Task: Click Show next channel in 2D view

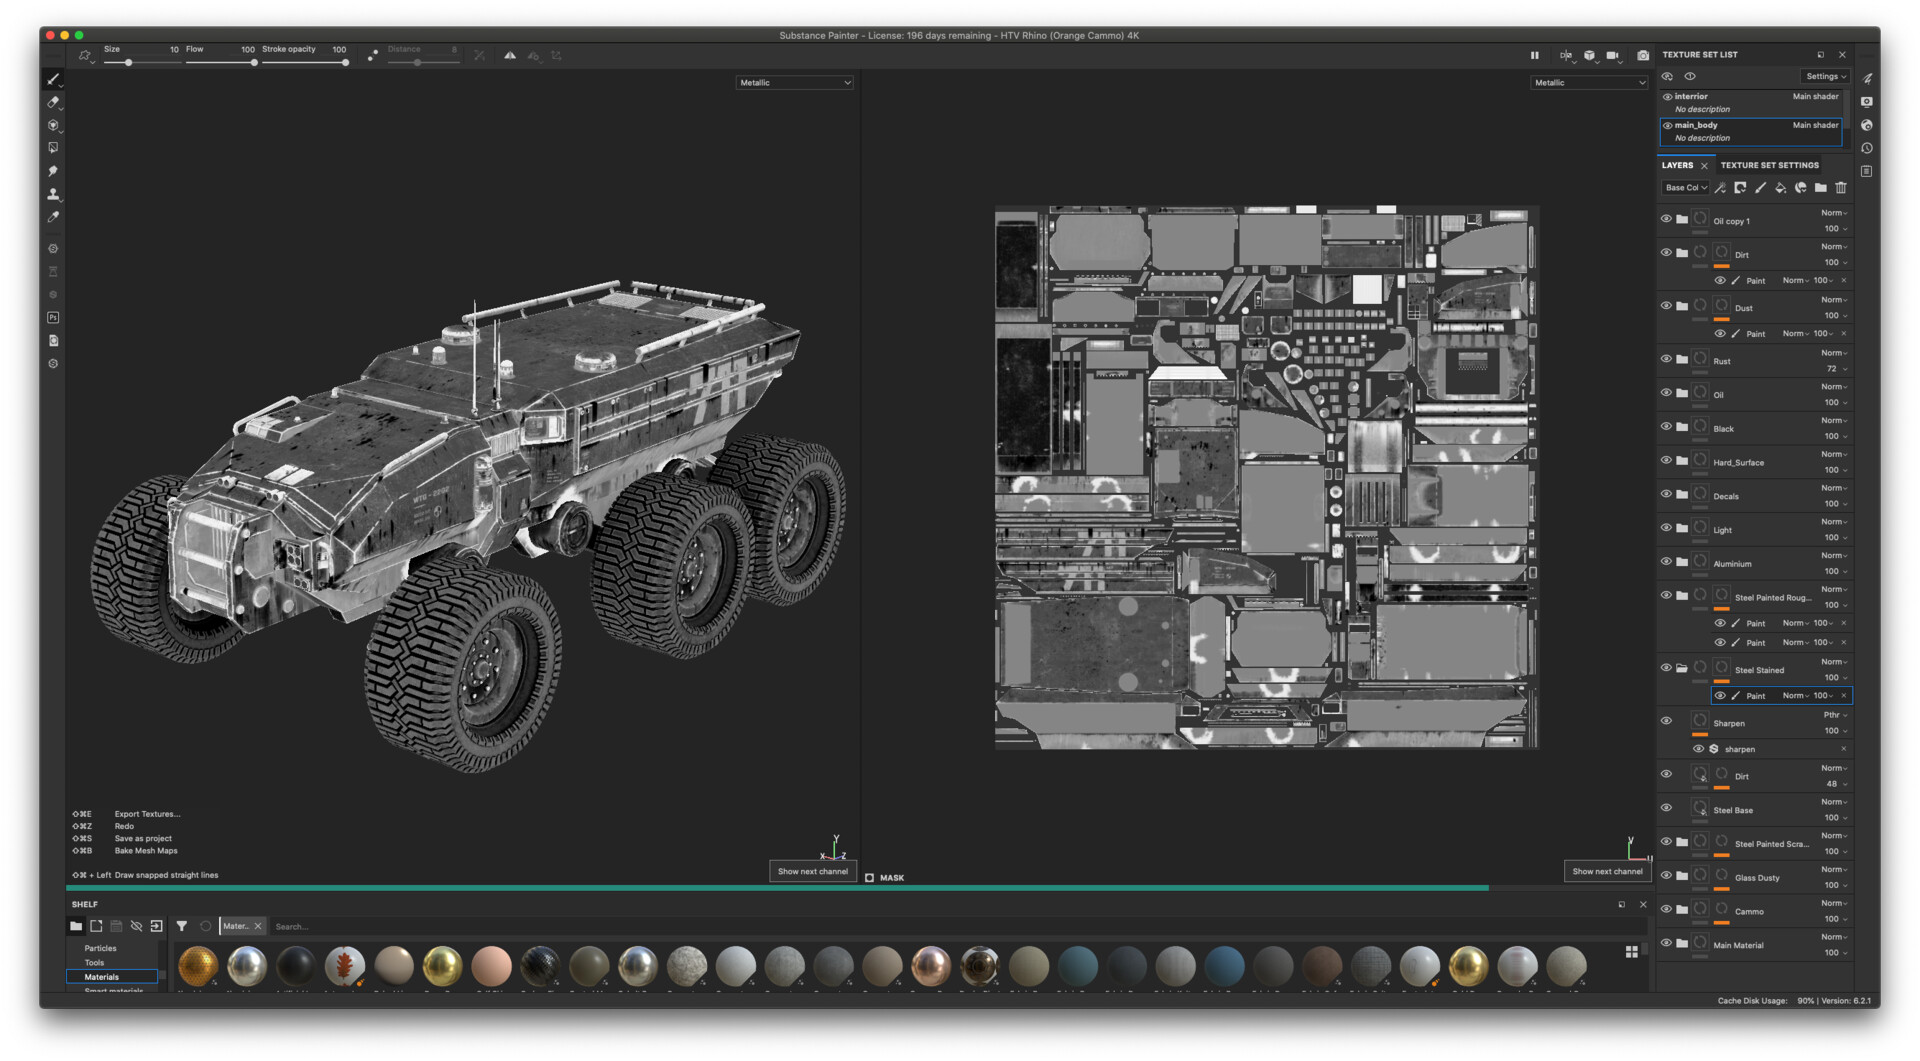Action: (1607, 871)
